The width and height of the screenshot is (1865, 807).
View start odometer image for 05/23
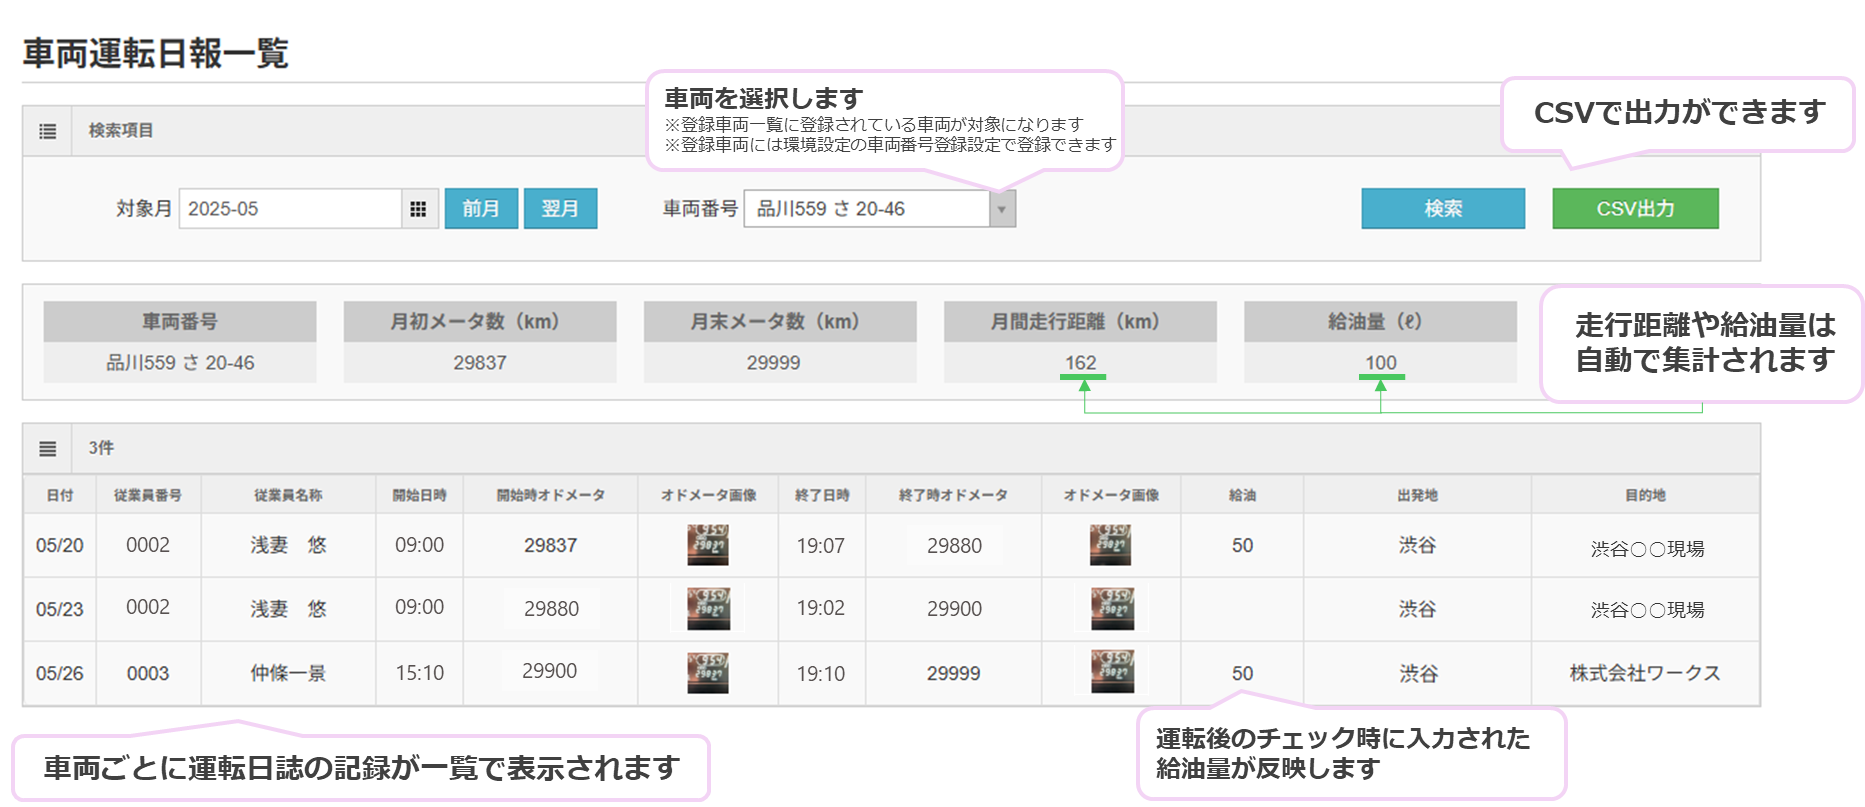pos(708,608)
